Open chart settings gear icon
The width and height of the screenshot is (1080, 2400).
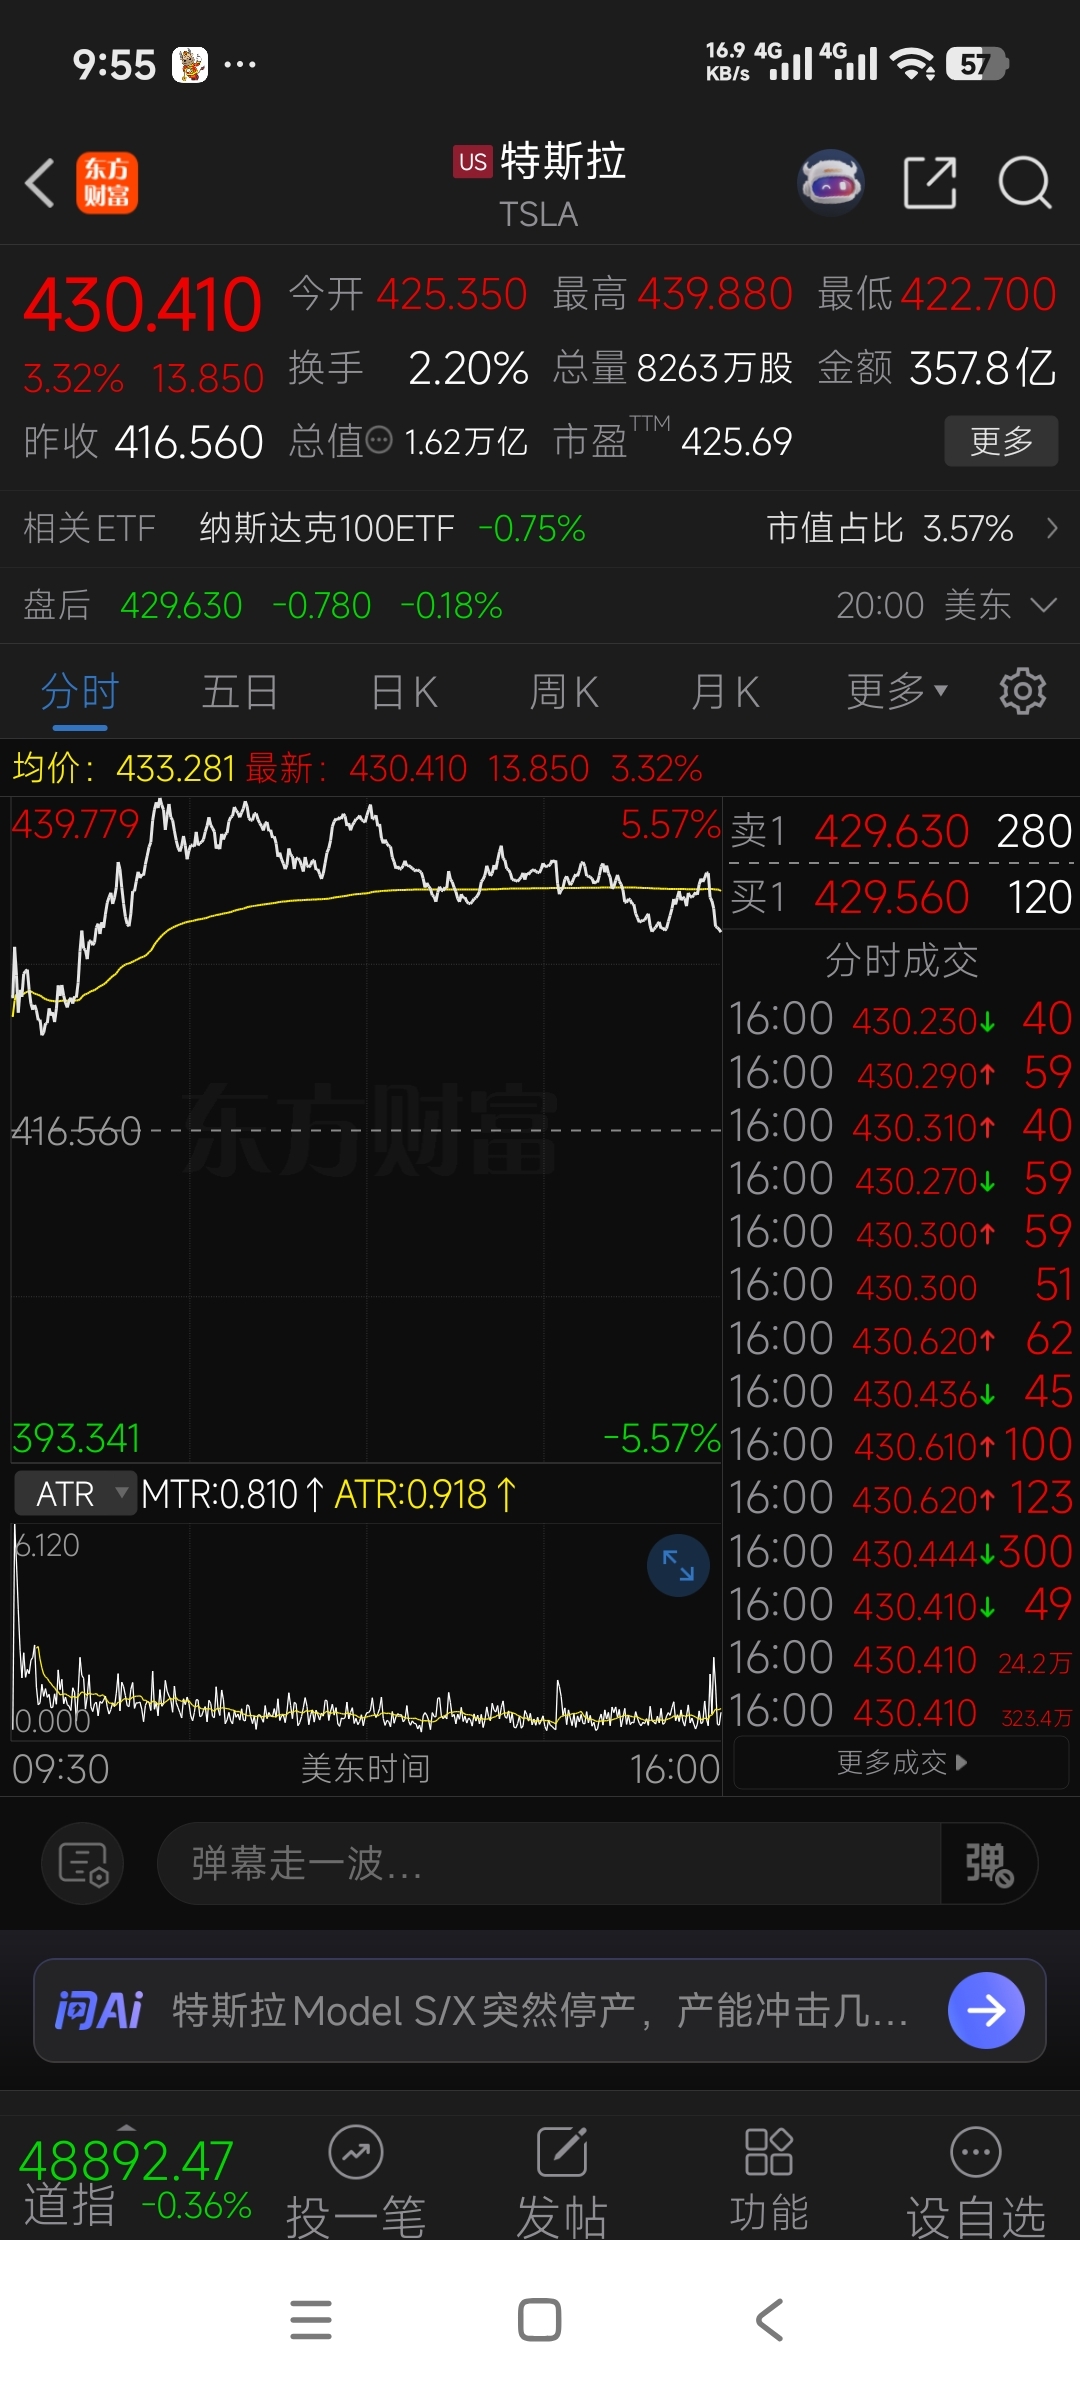click(x=1022, y=691)
